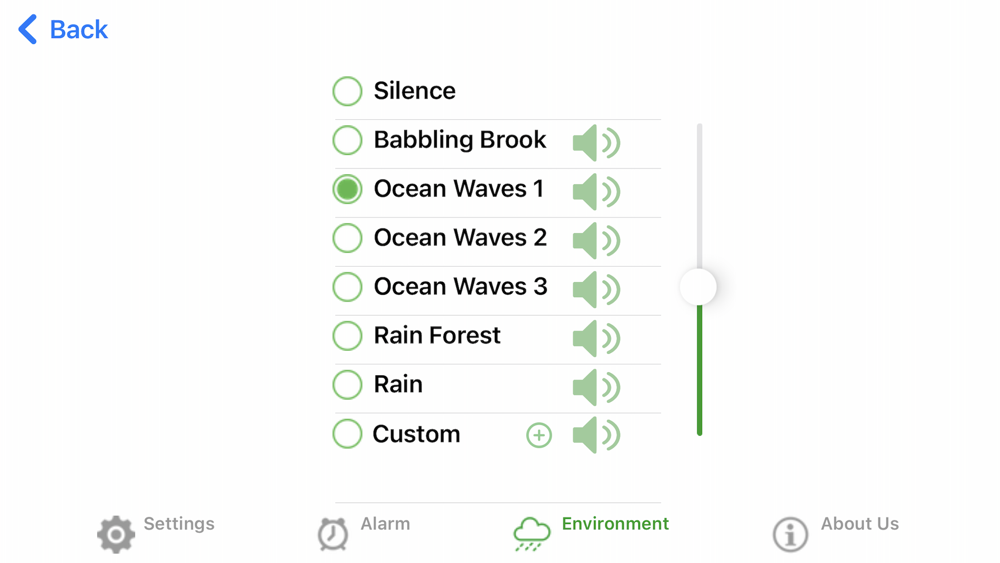Select the Custom environment radio button

[347, 434]
